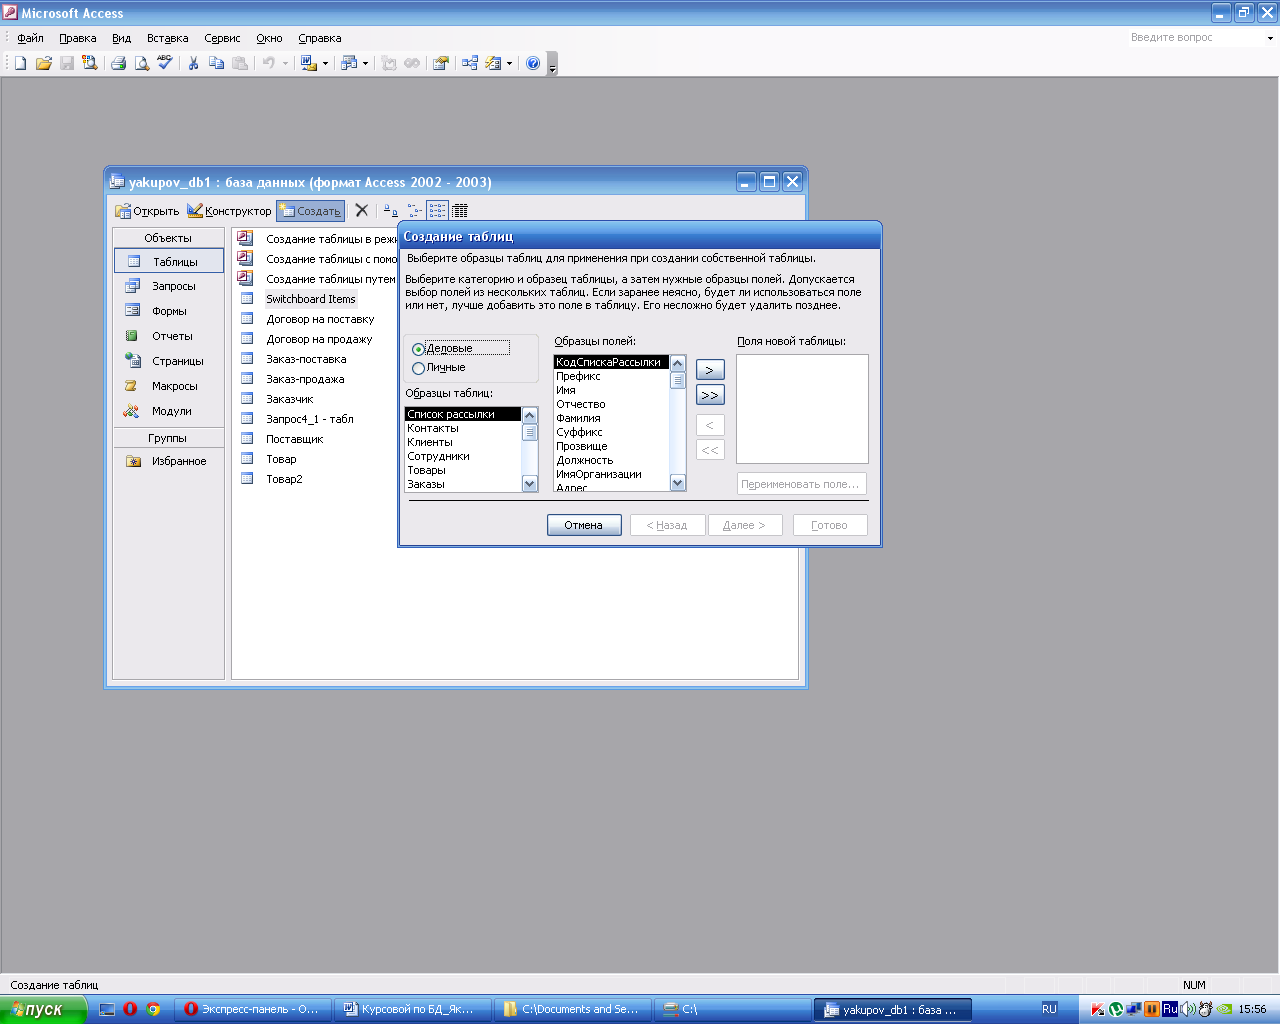Add selected field with the > button
1280x1024 pixels.
point(710,370)
